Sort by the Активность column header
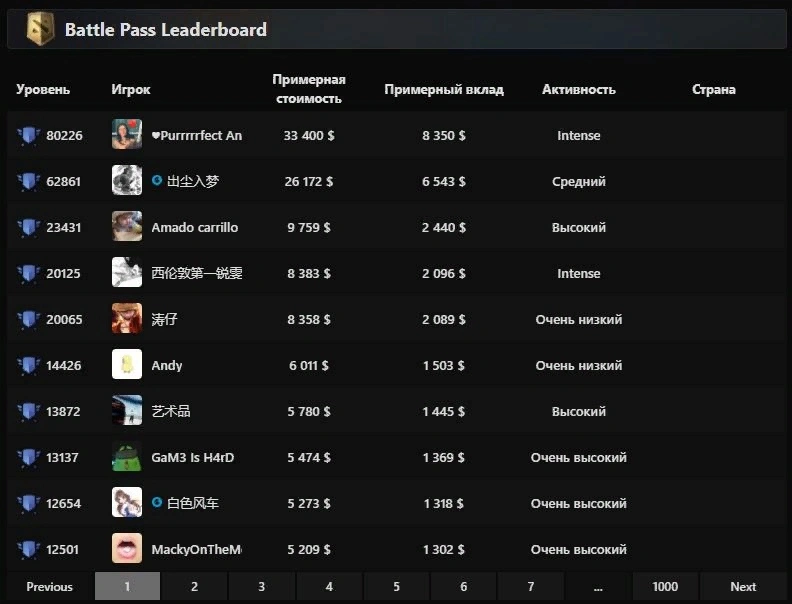 pyautogui.click(x=579, y=89)
